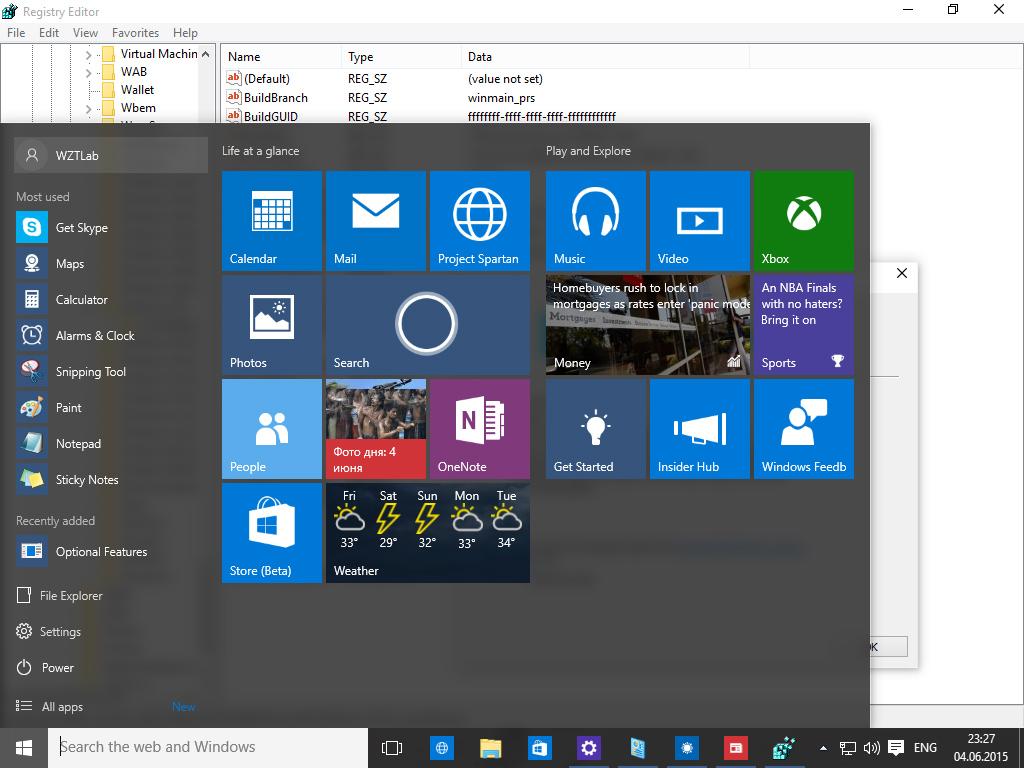Open the People tile
1024x768 pixels.
pyautogui.click(x=272, y=429)
